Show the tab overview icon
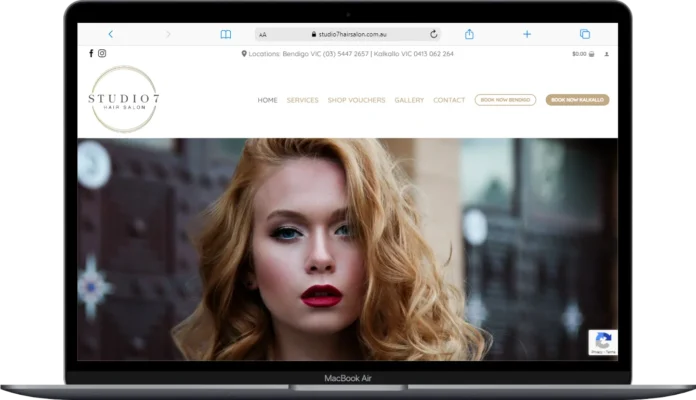 coord(585,34)
